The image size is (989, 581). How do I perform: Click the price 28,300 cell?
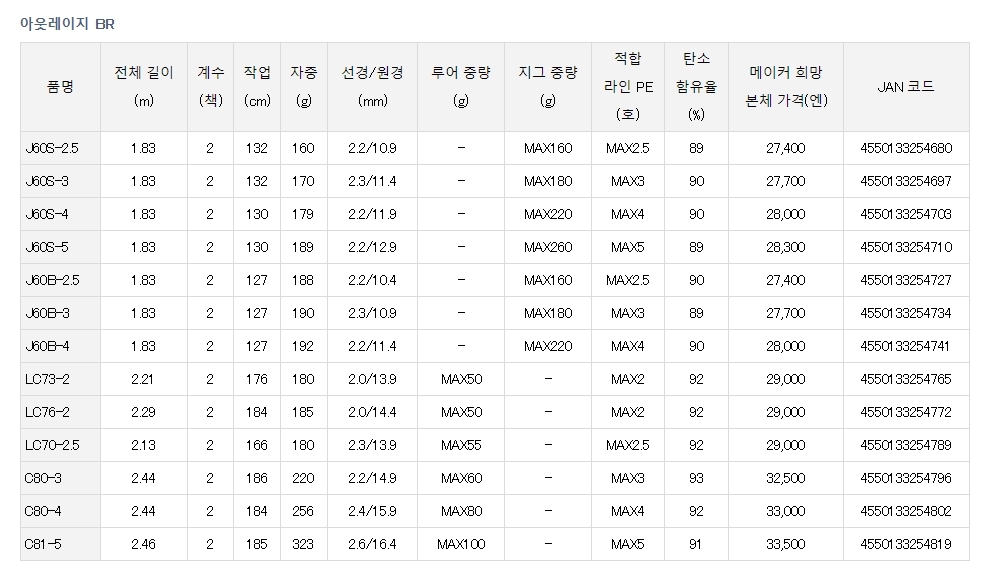click(x=786, y=247)
